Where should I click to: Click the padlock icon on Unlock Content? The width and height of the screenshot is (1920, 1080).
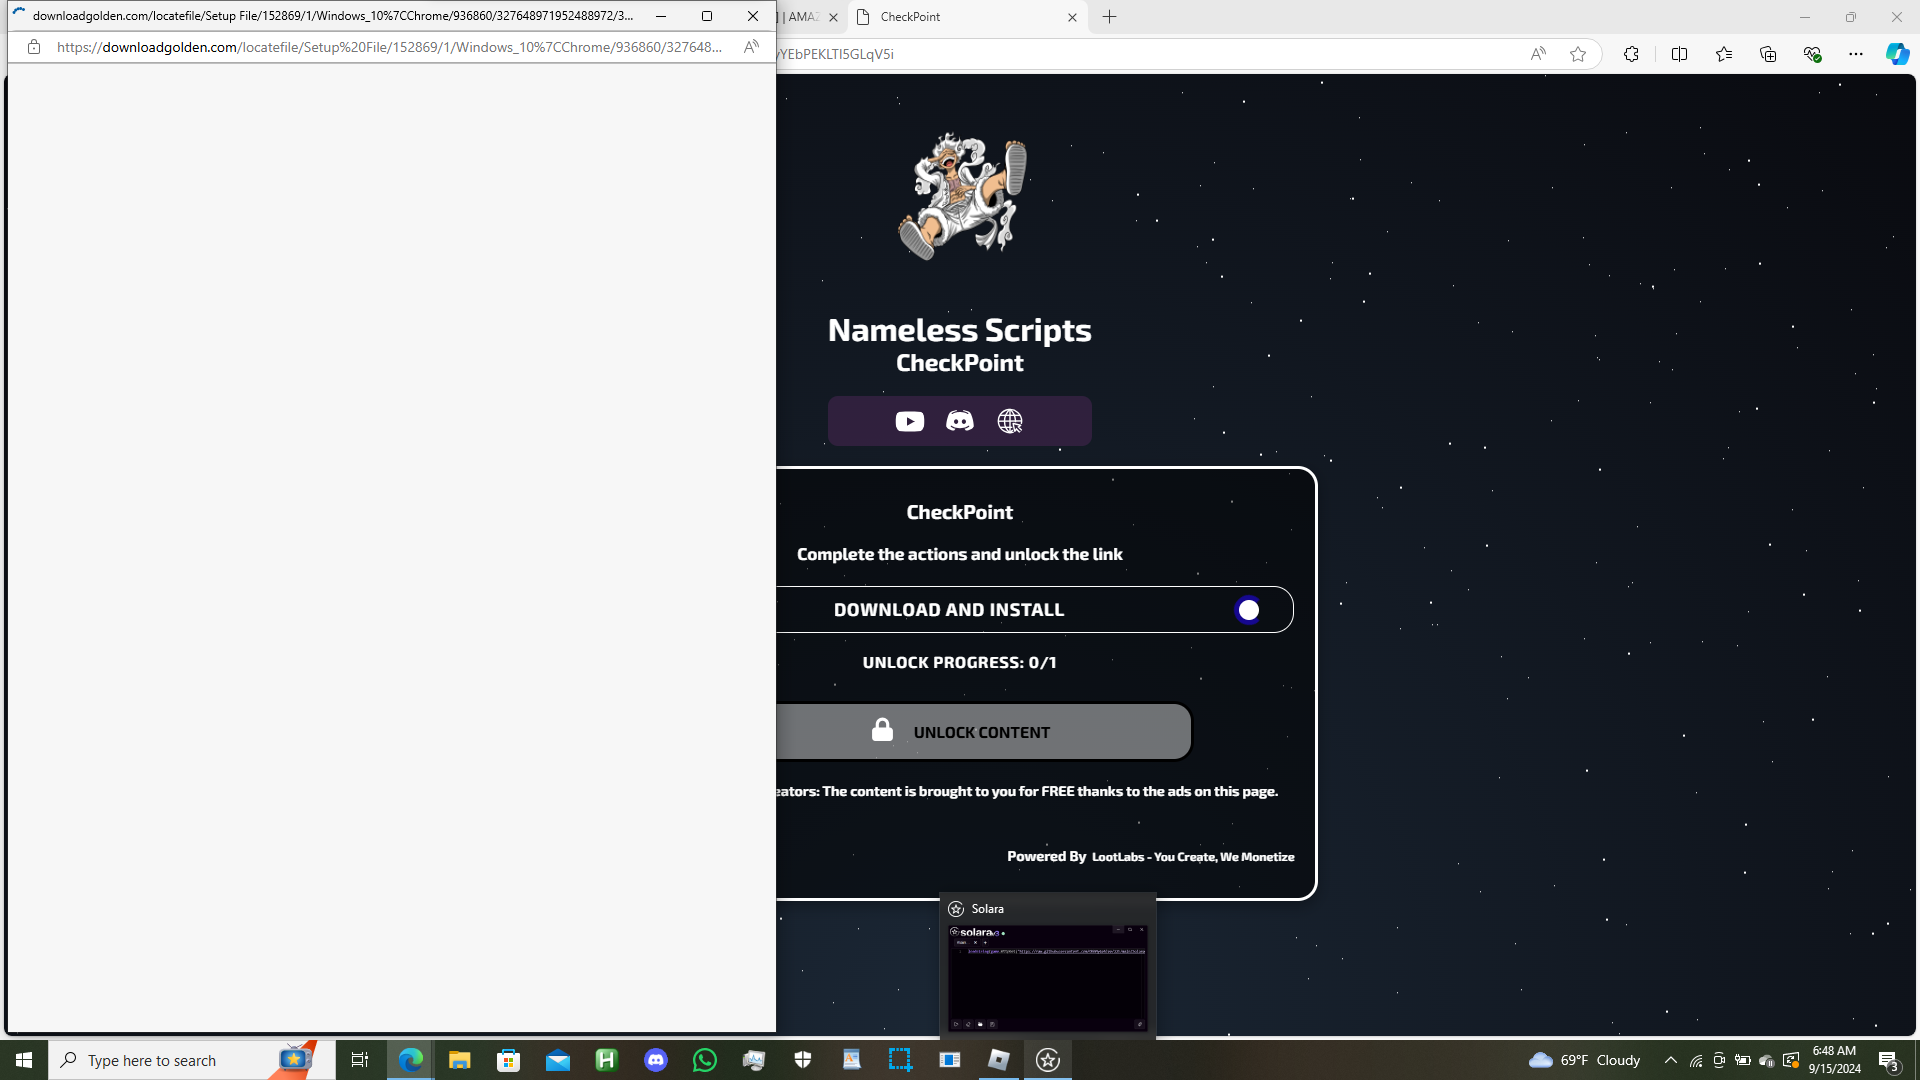click(x=882, y=730)
